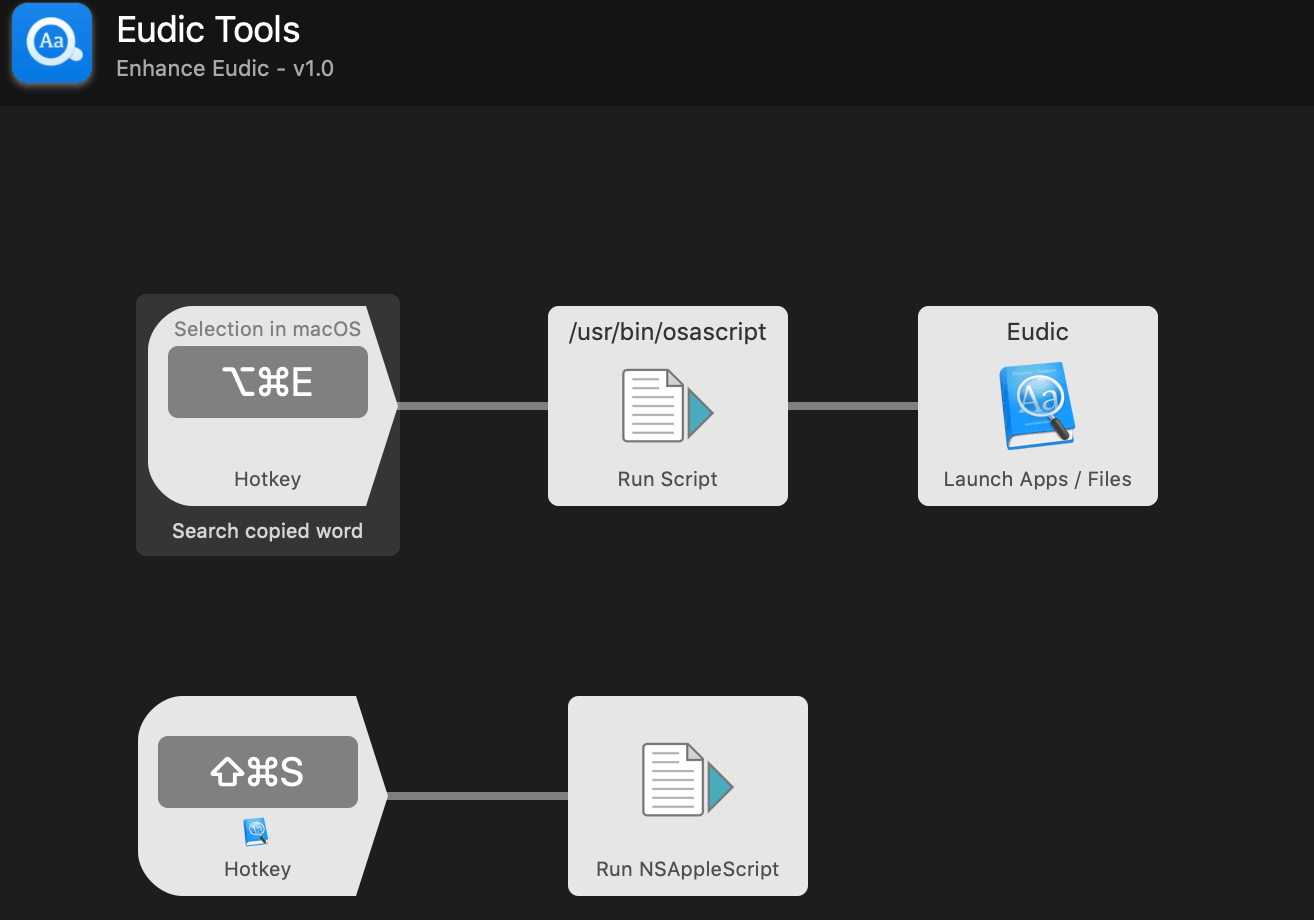Screen dimensions: 1314x920
Task: Click connection line between osascript and Eudic node
Action: pyautogui.click(x=853, y=406)
